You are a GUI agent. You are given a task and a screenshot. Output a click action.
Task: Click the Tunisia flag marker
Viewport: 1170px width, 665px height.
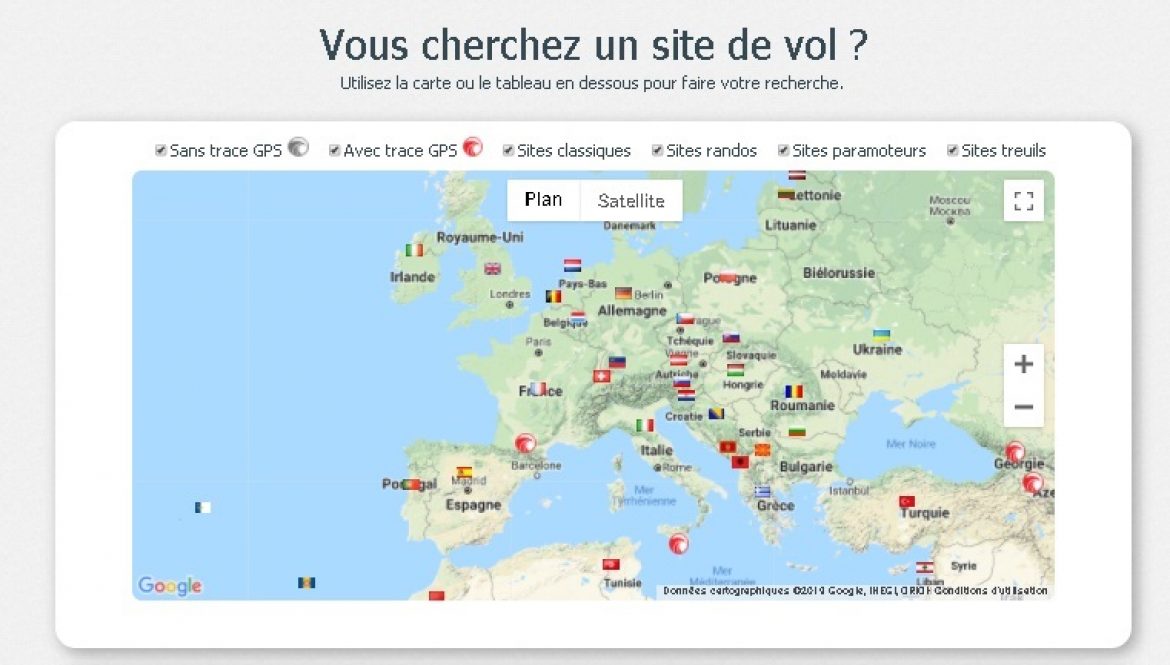coord(611,564)
